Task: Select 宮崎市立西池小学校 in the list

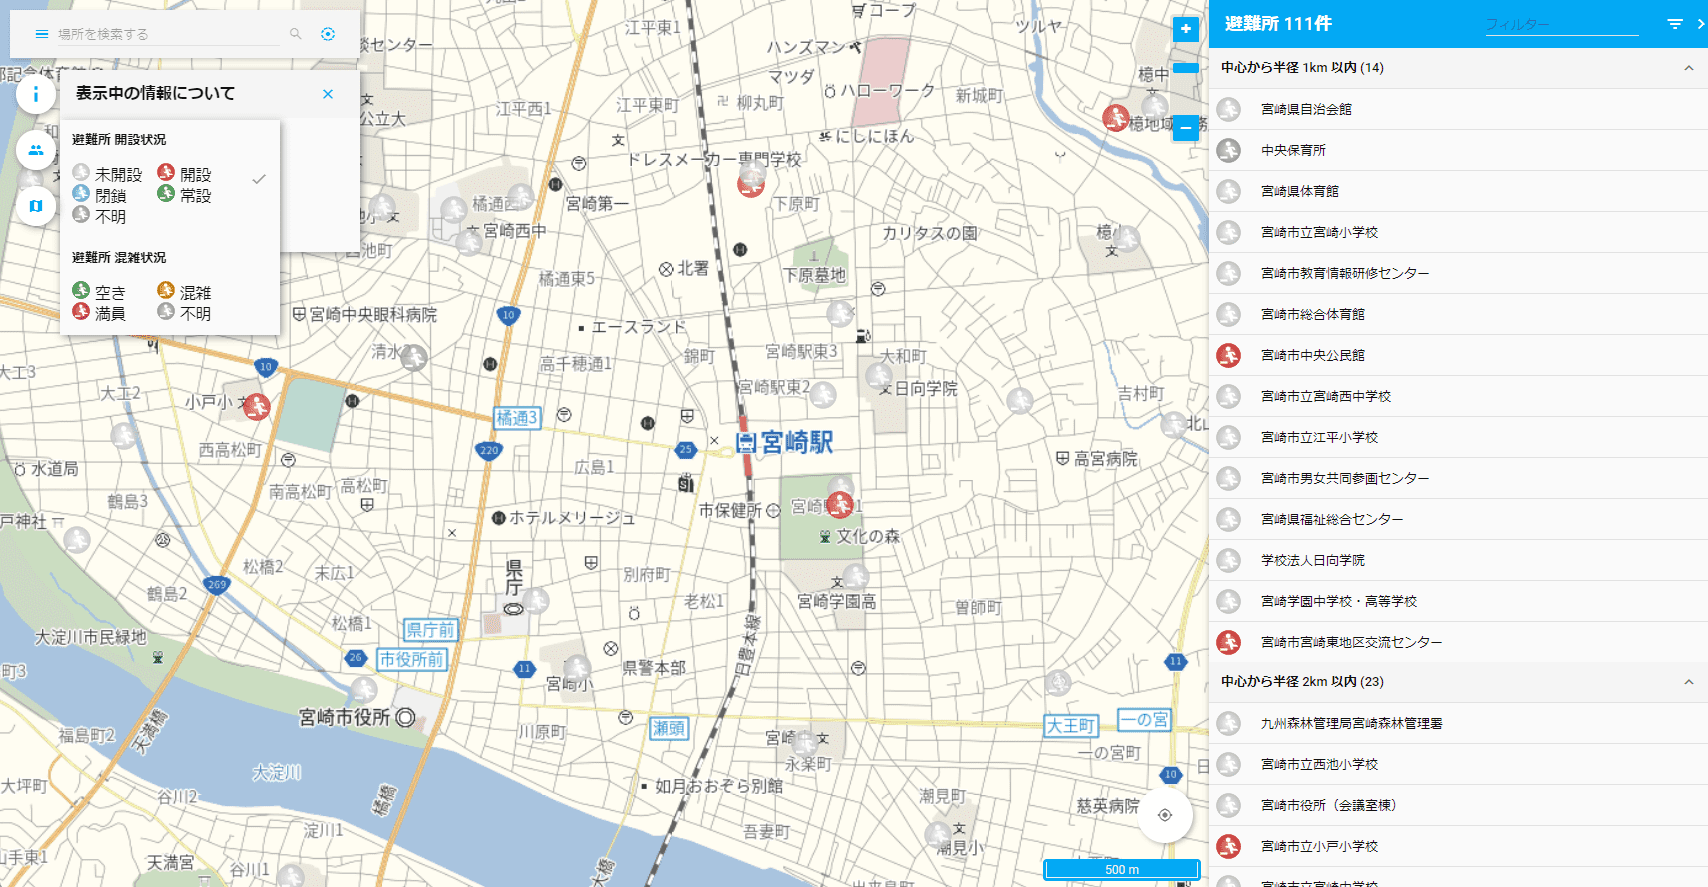Action: [x=1458, y=764]
